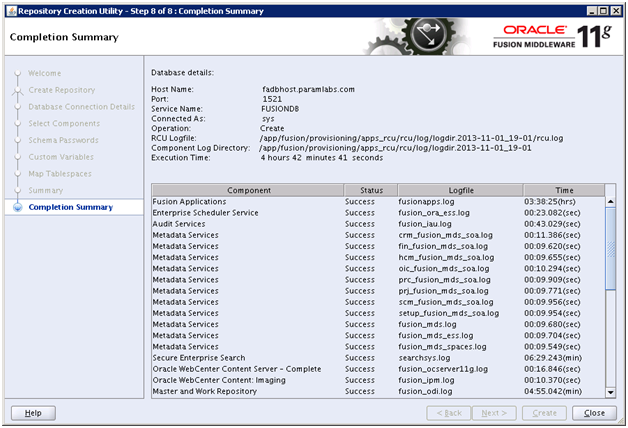
Task: Select the Secure Enterprise Search row
Action: coord(378,358)
